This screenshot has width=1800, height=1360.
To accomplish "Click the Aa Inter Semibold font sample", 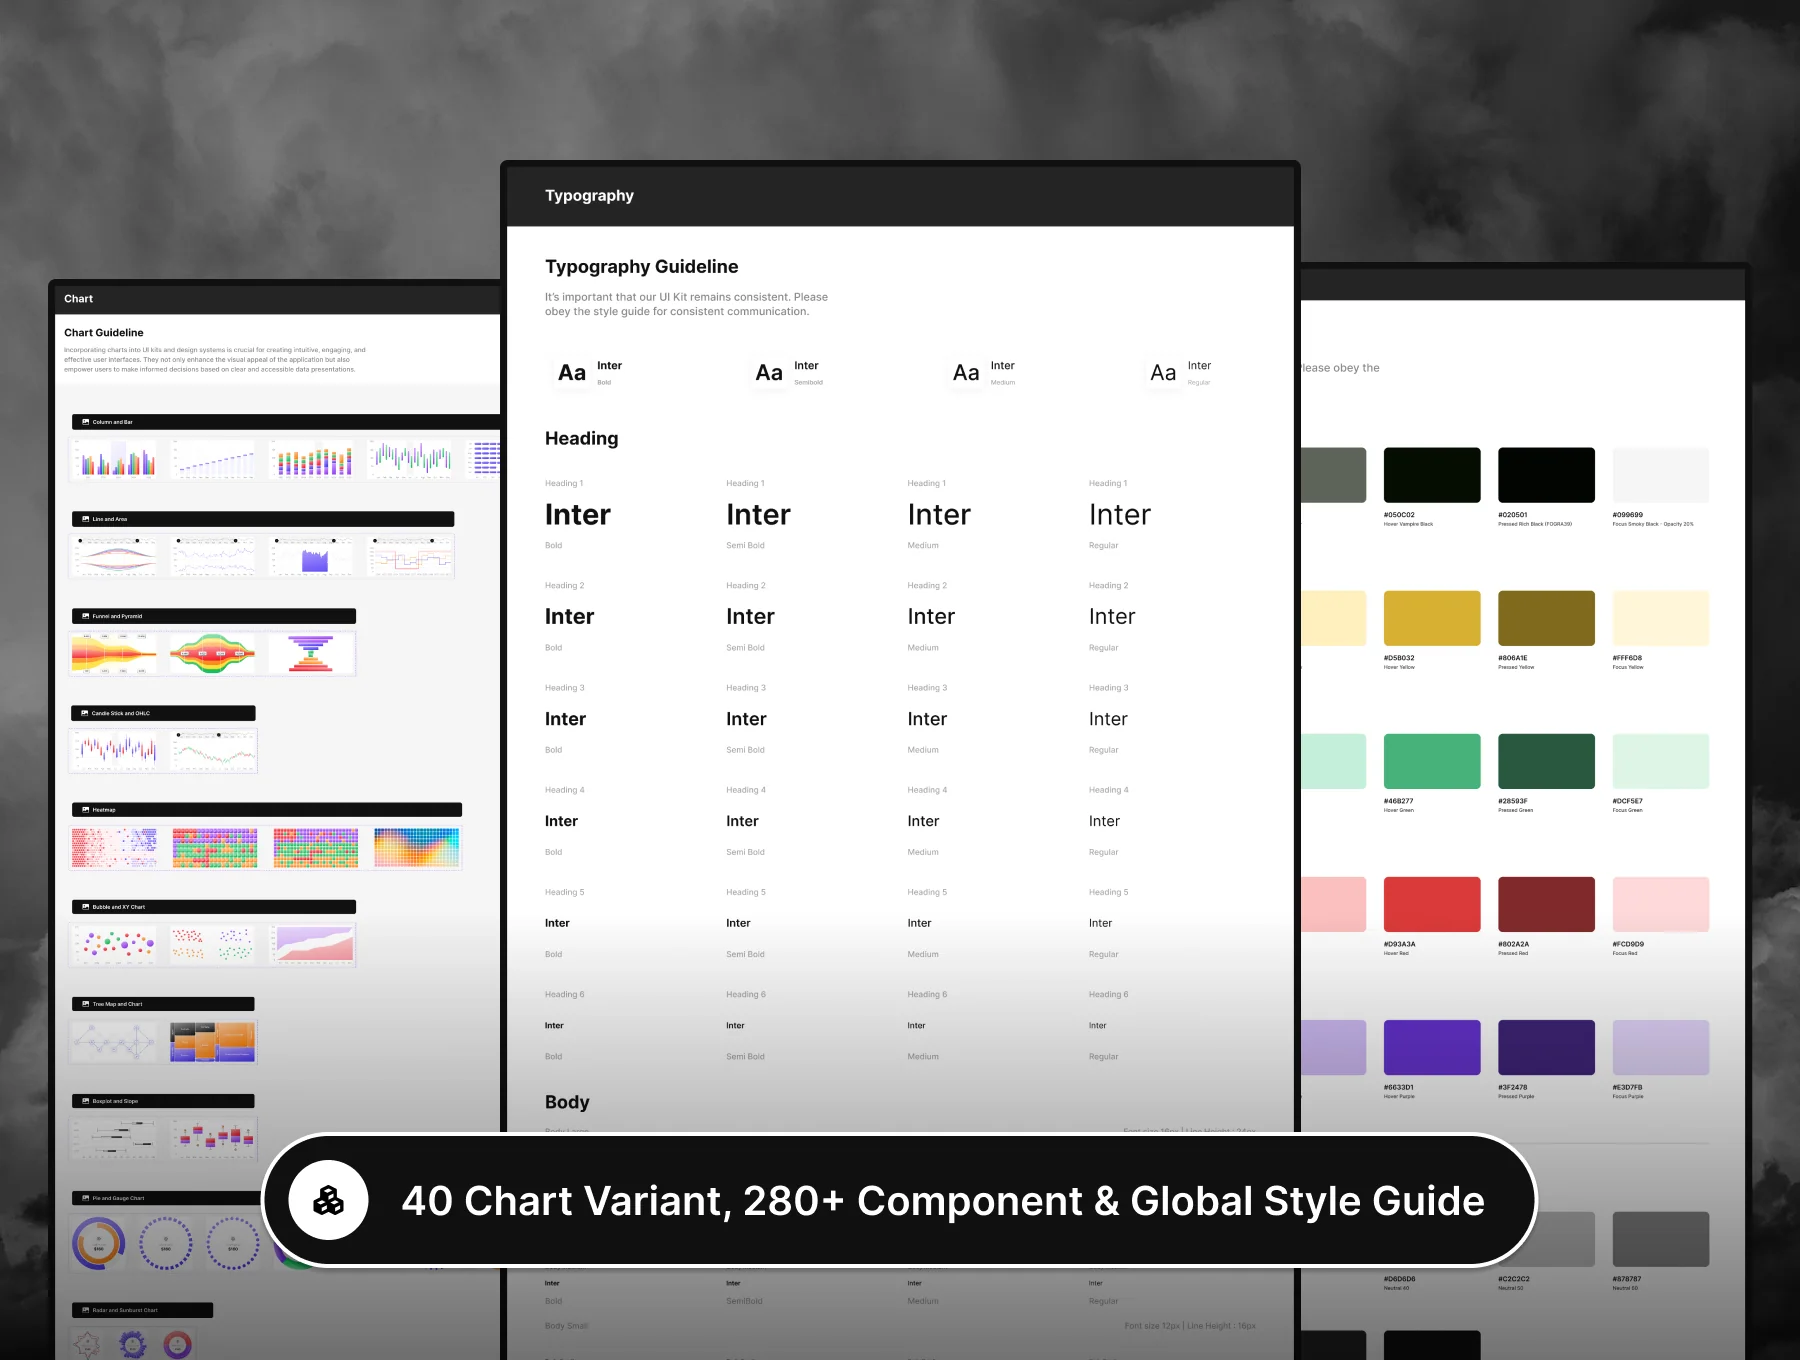I will coord(788,373).
